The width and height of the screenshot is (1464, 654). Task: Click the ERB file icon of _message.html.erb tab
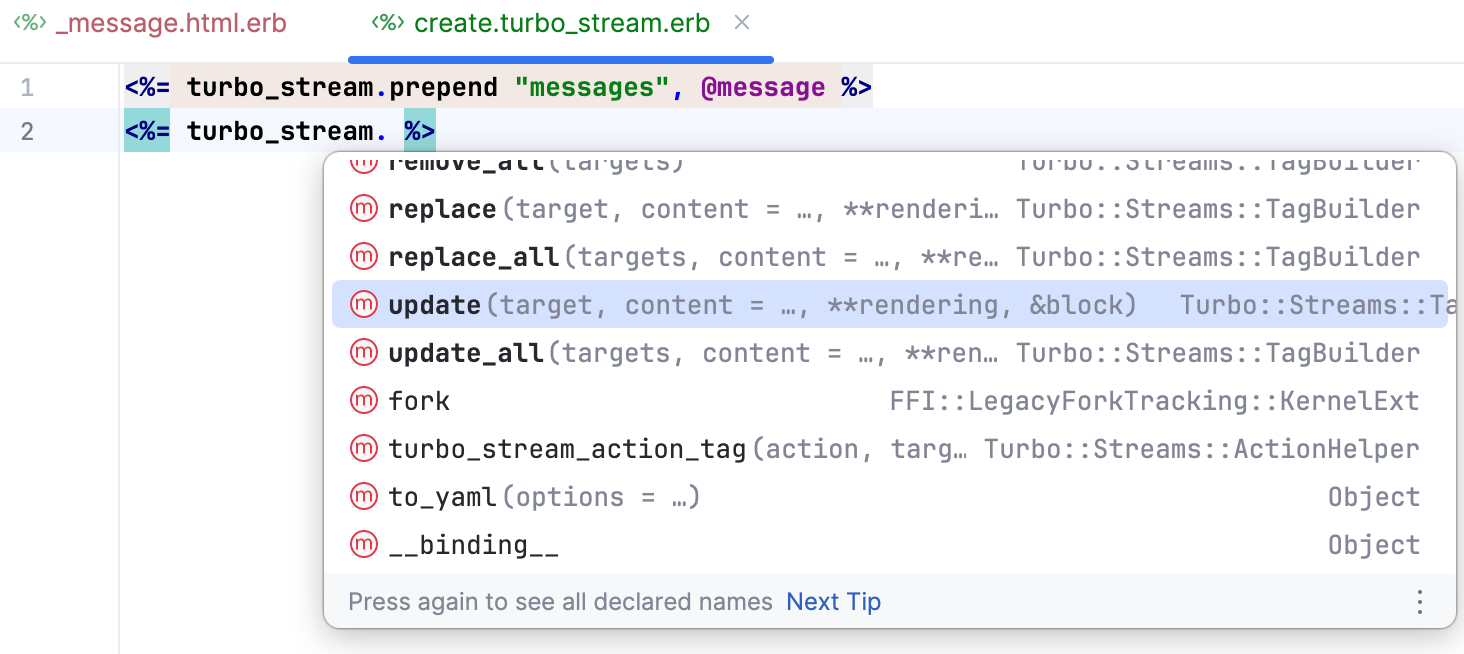coord(30,23)
